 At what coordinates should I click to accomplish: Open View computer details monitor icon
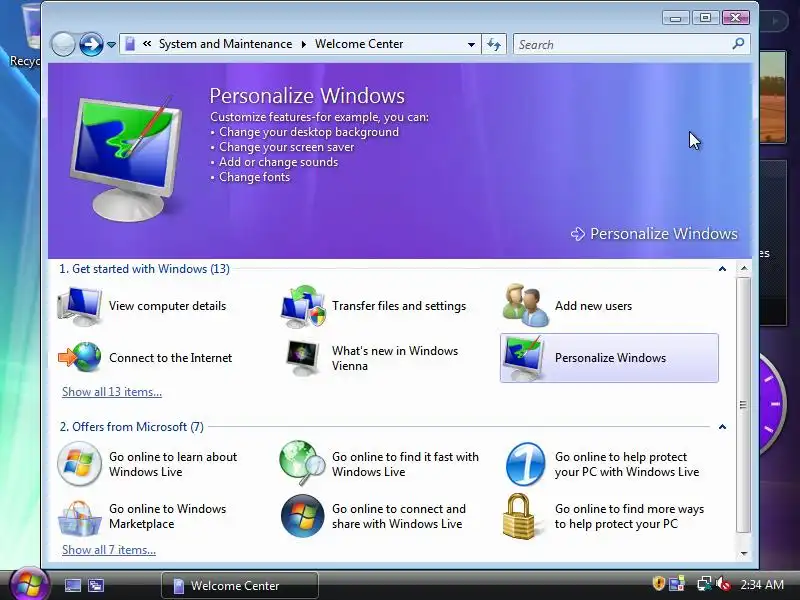(80, 306)
